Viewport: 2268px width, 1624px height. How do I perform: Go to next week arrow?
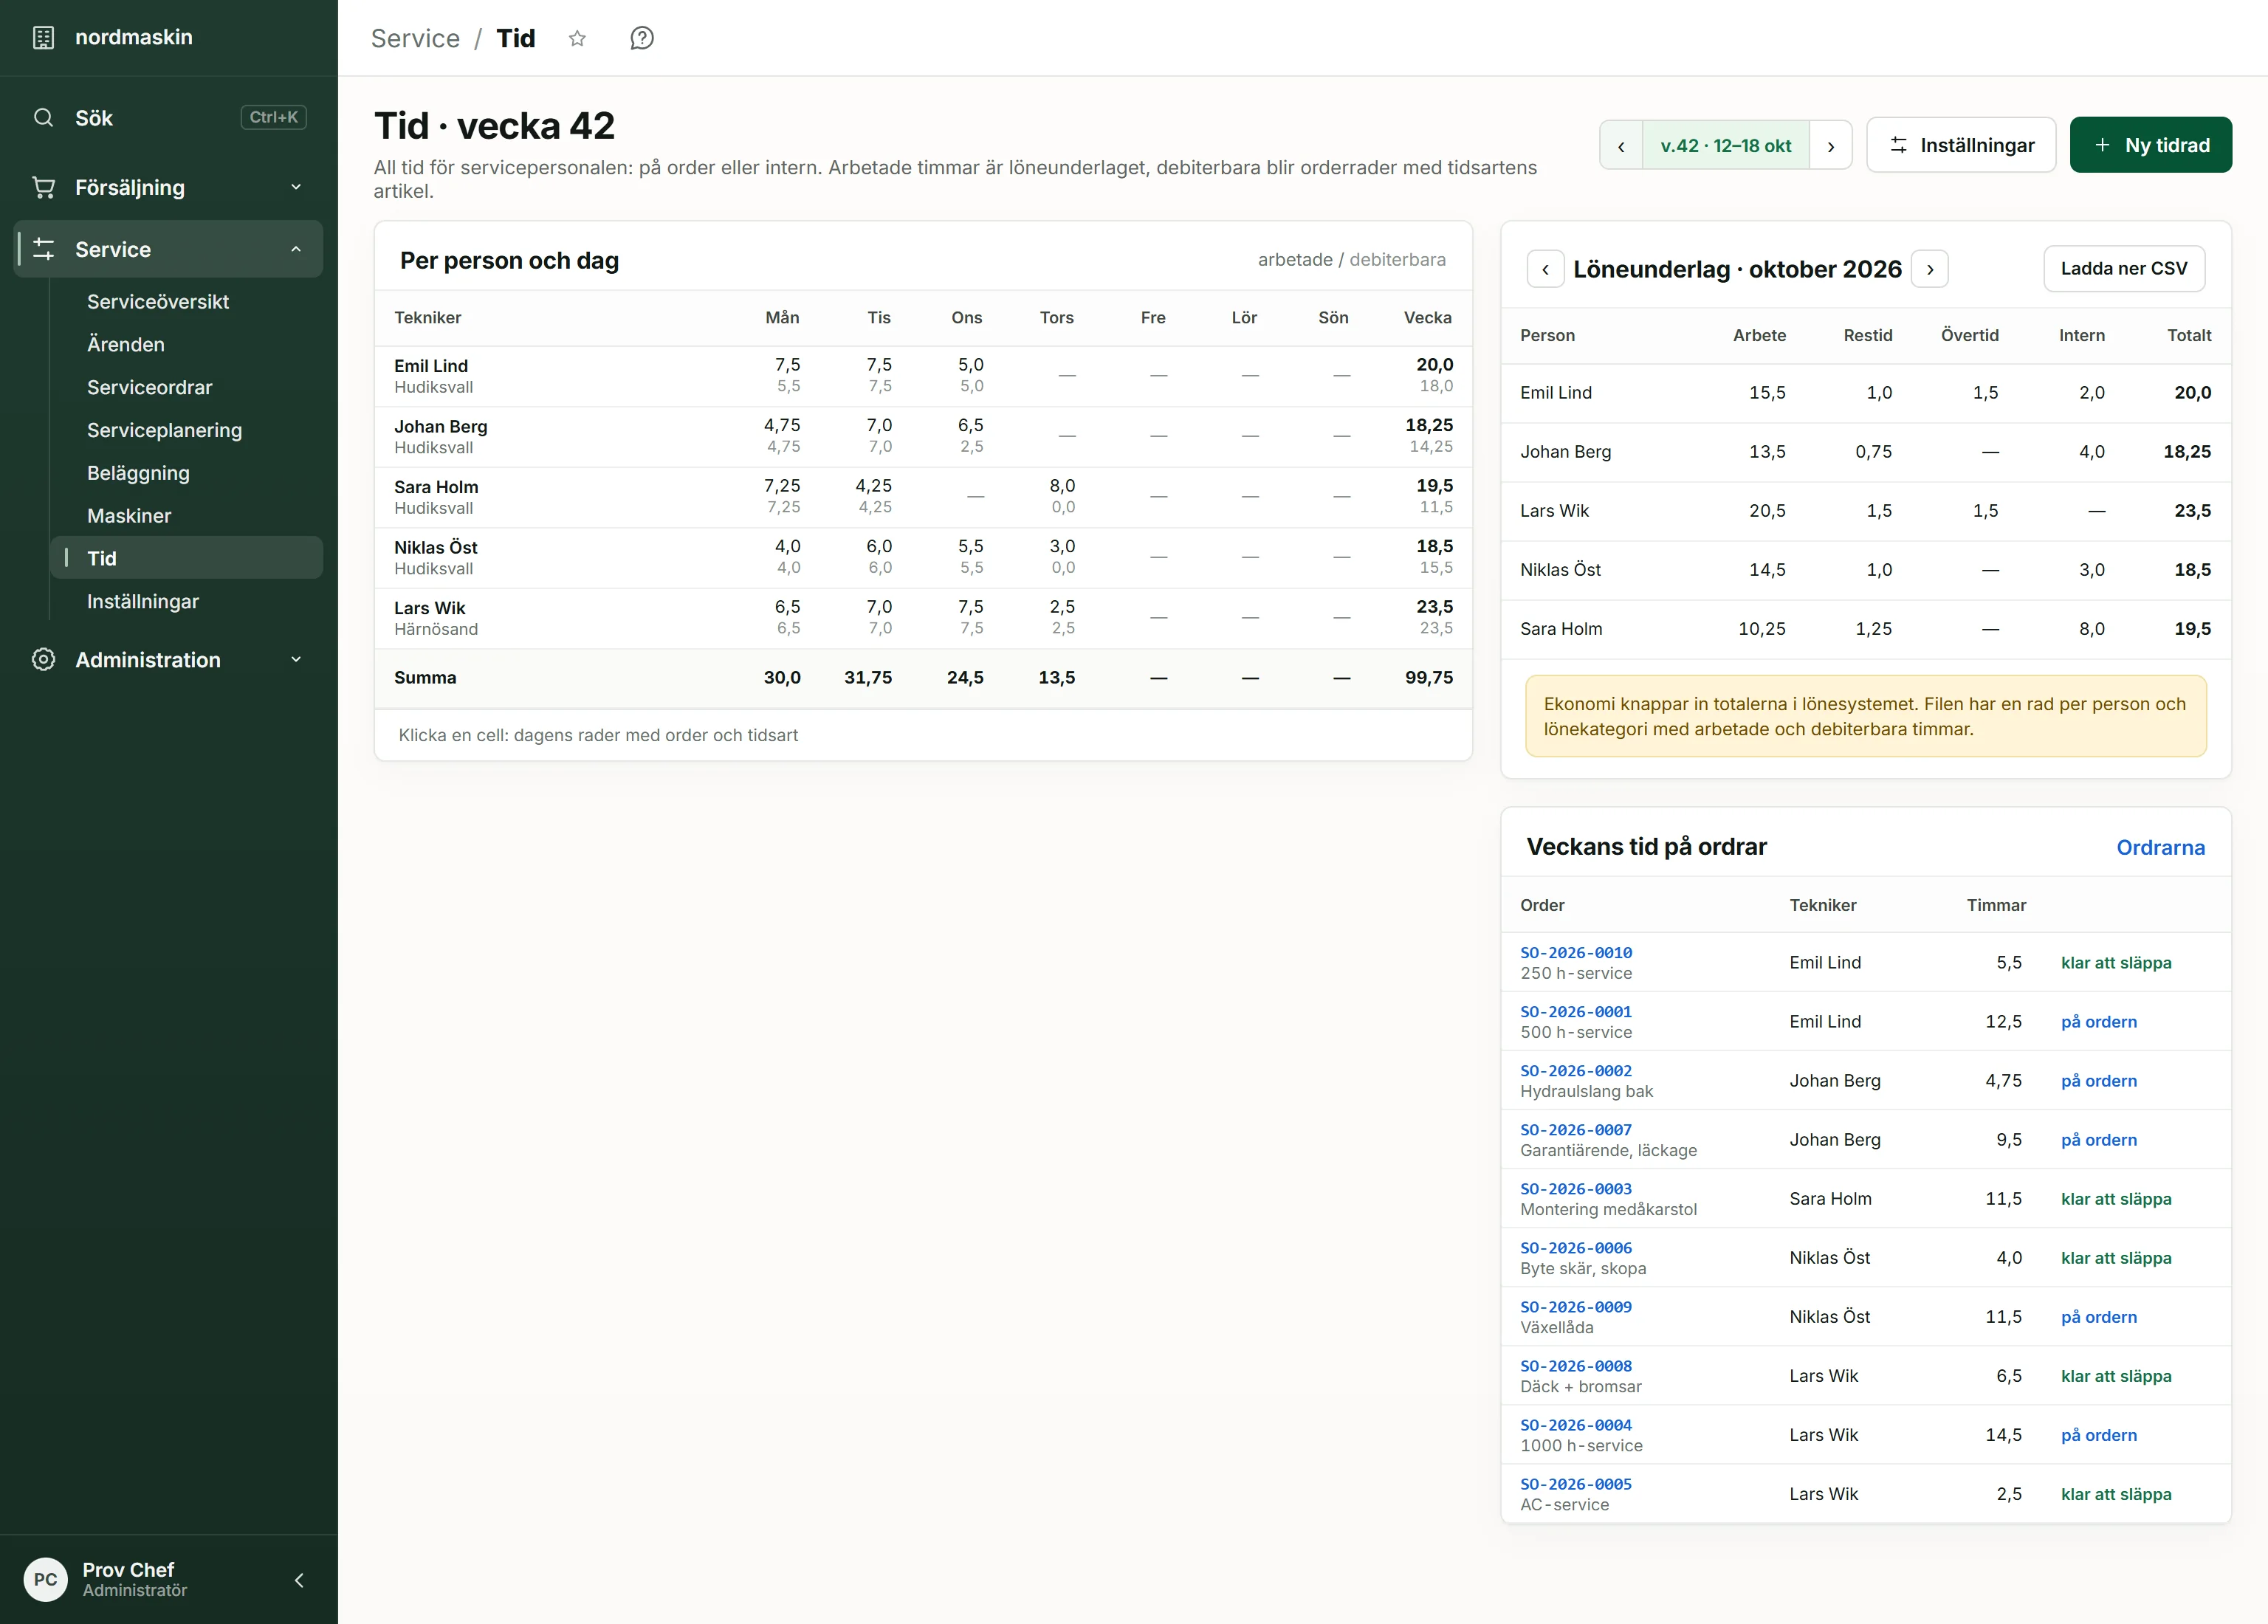1831,146
